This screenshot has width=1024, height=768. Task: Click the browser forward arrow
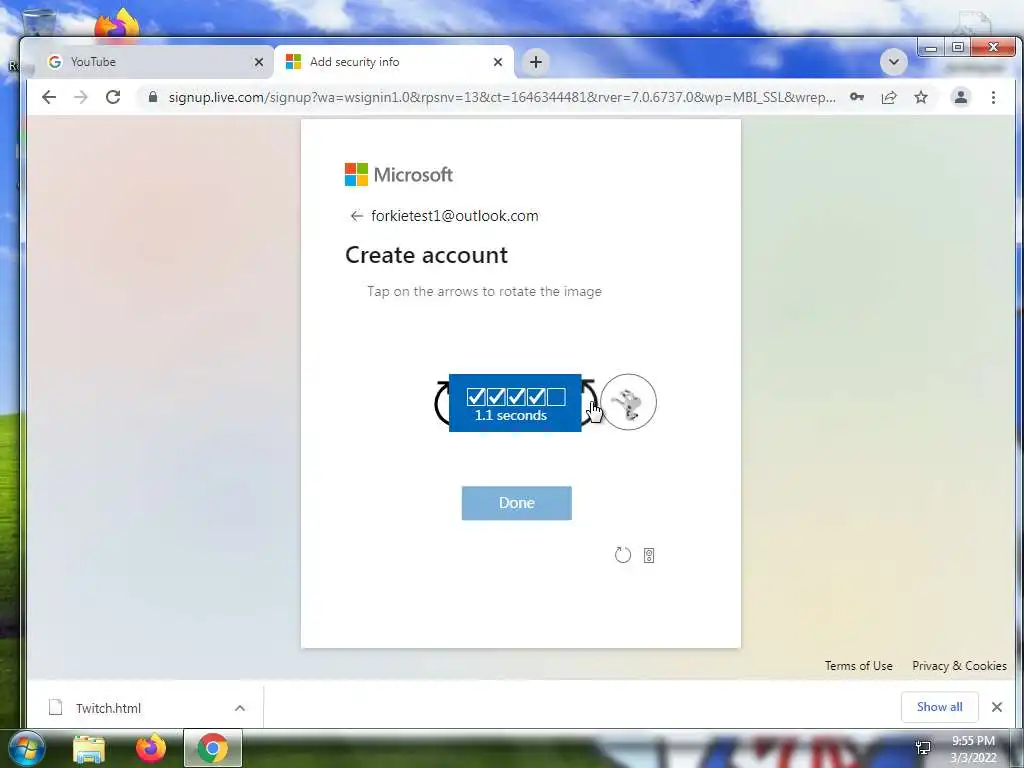(x=80, y=97)
